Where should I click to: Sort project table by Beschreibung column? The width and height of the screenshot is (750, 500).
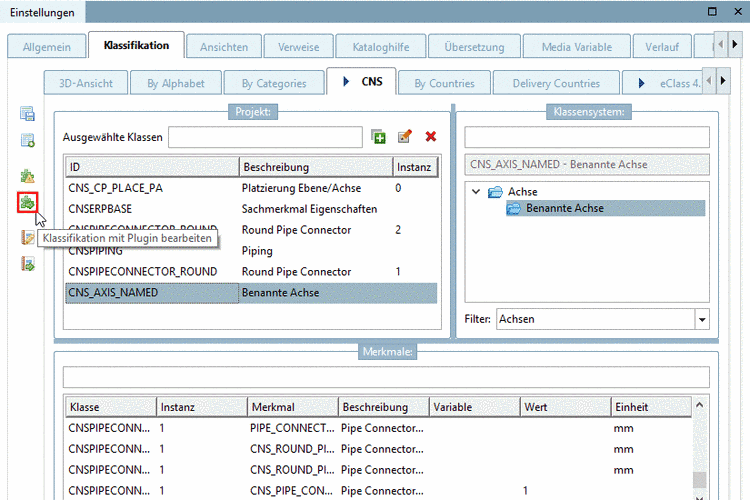pos(316,167)
